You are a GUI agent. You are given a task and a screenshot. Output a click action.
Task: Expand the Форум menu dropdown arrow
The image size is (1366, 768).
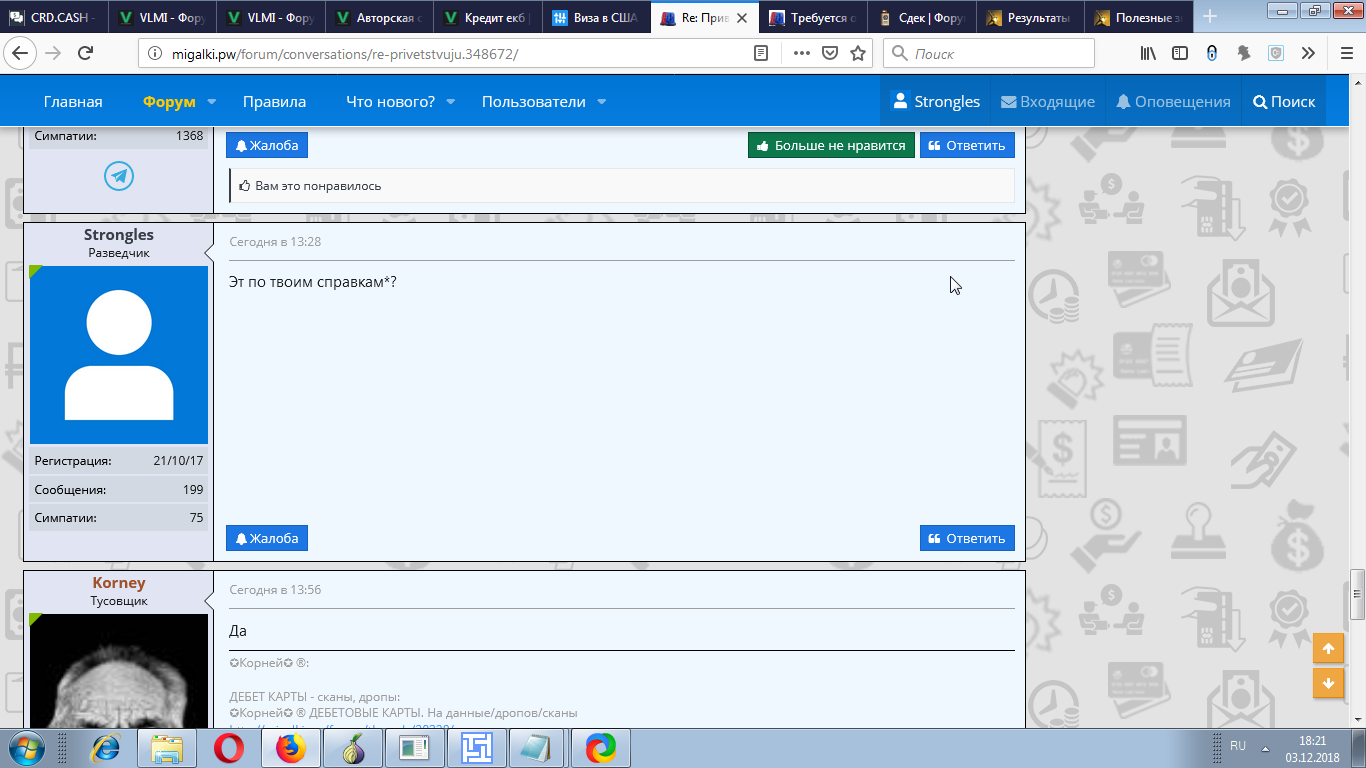[x=212, y=102]
